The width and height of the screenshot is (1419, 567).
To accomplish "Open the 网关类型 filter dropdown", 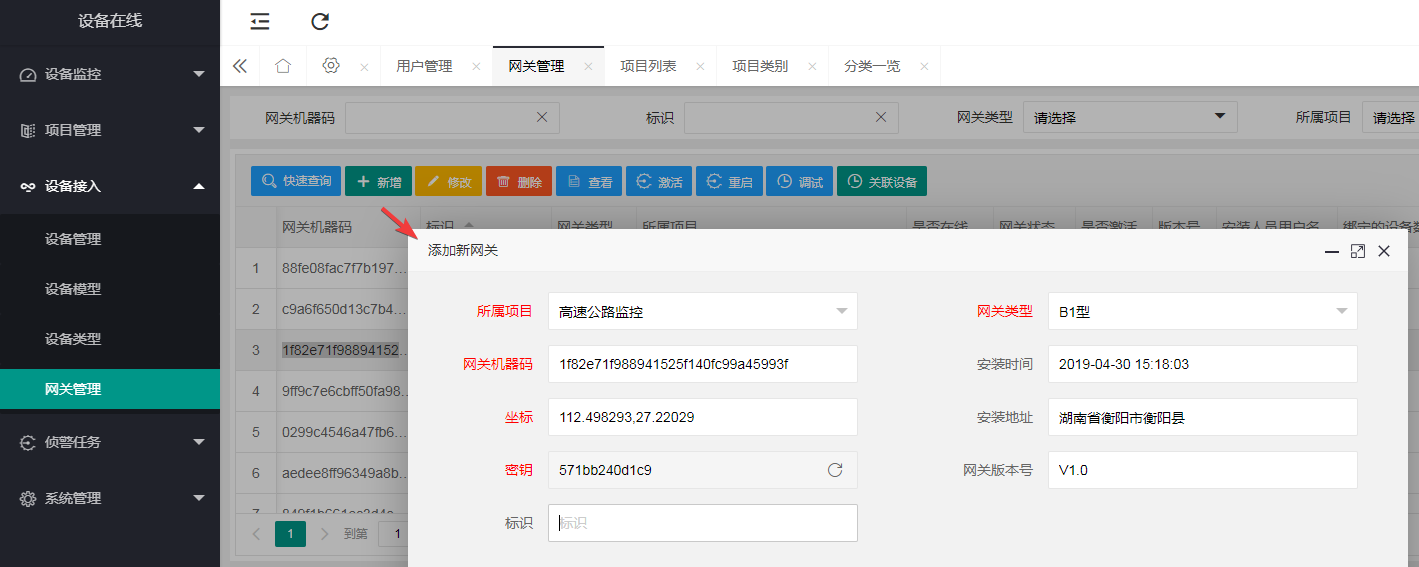I will (x=1130, y=117).
